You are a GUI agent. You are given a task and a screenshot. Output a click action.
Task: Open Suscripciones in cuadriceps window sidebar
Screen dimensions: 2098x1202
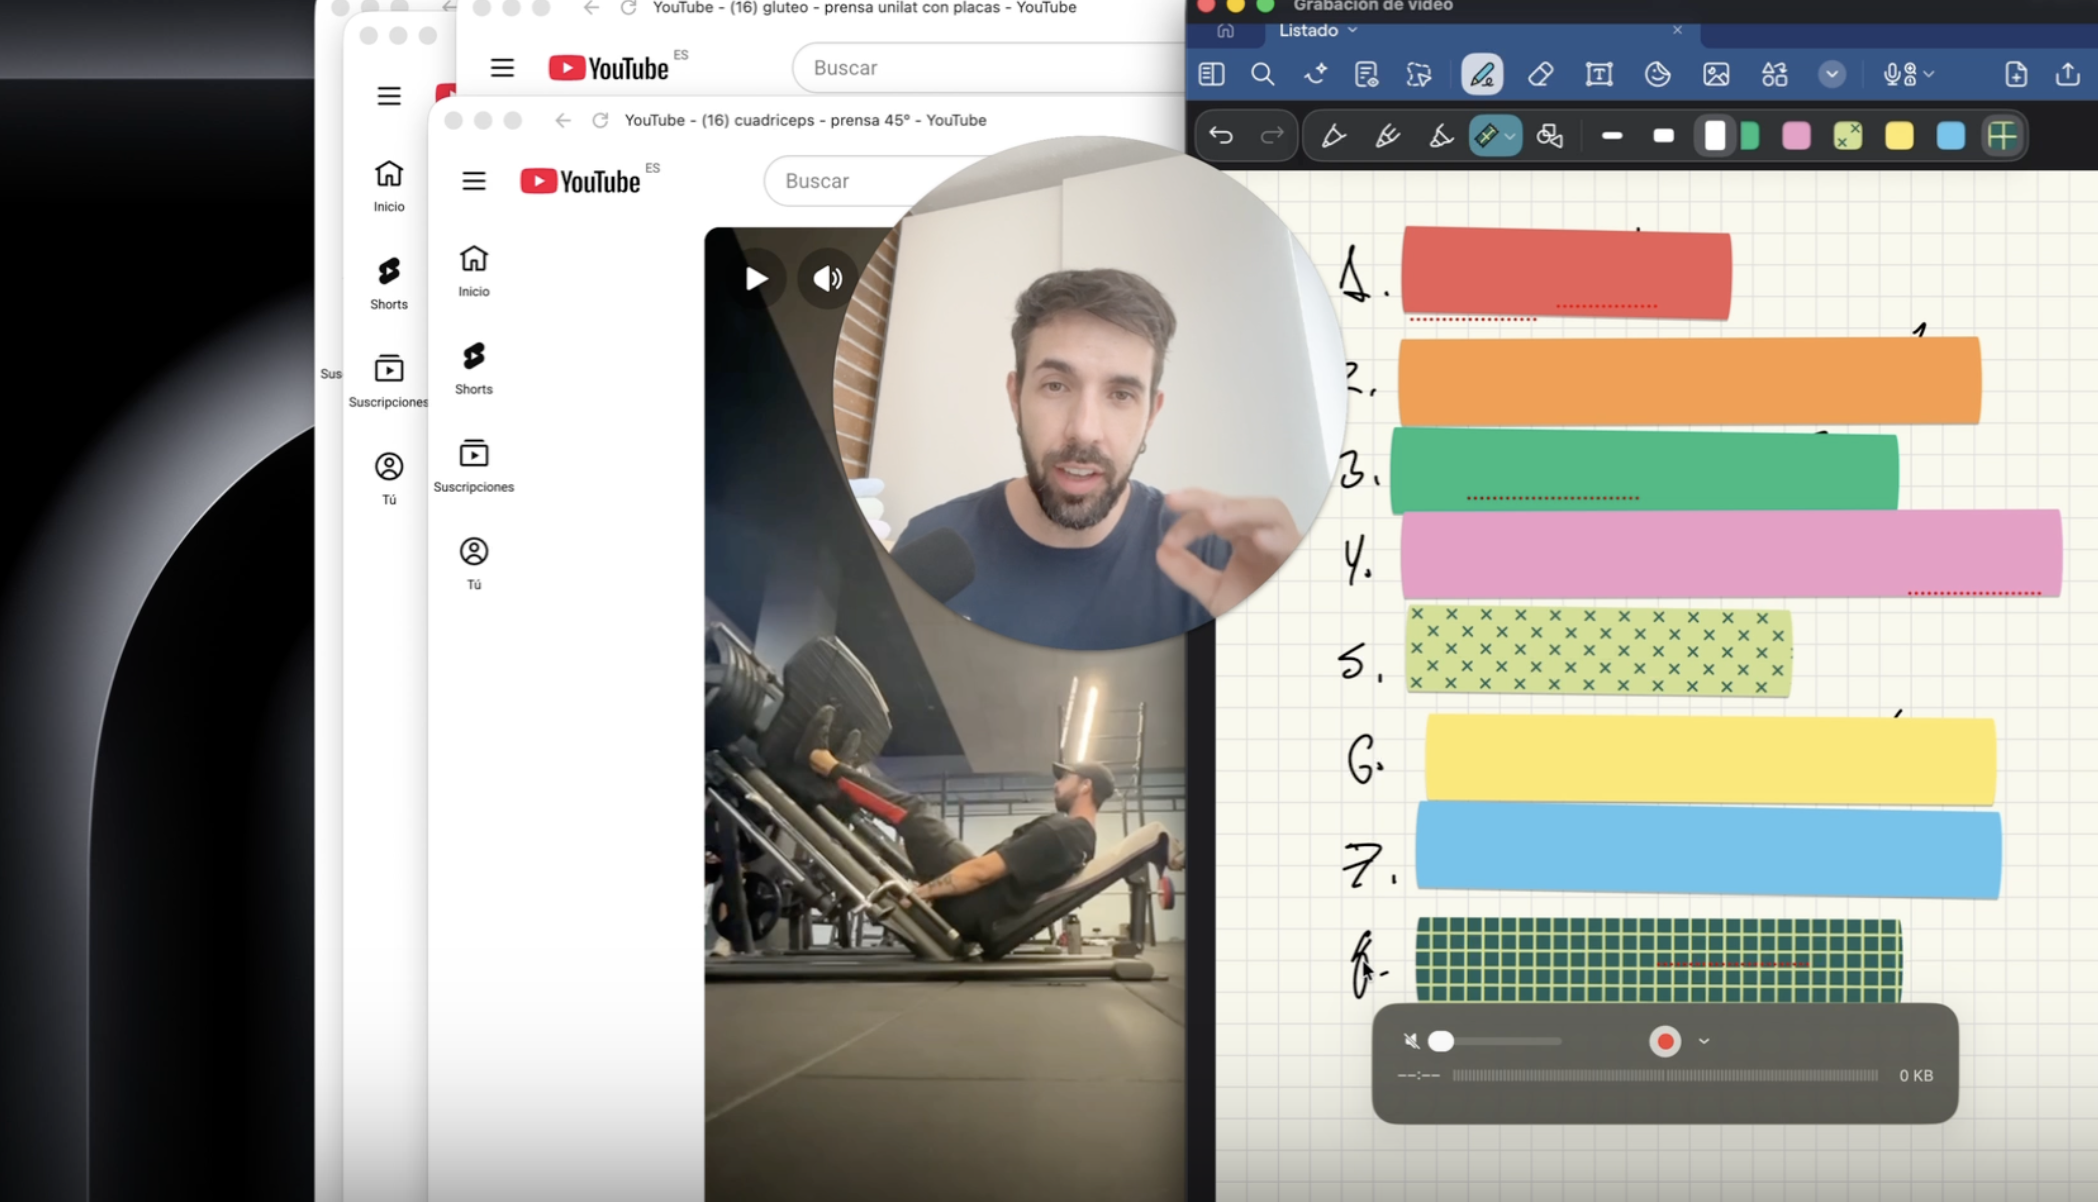pos(474,466)
